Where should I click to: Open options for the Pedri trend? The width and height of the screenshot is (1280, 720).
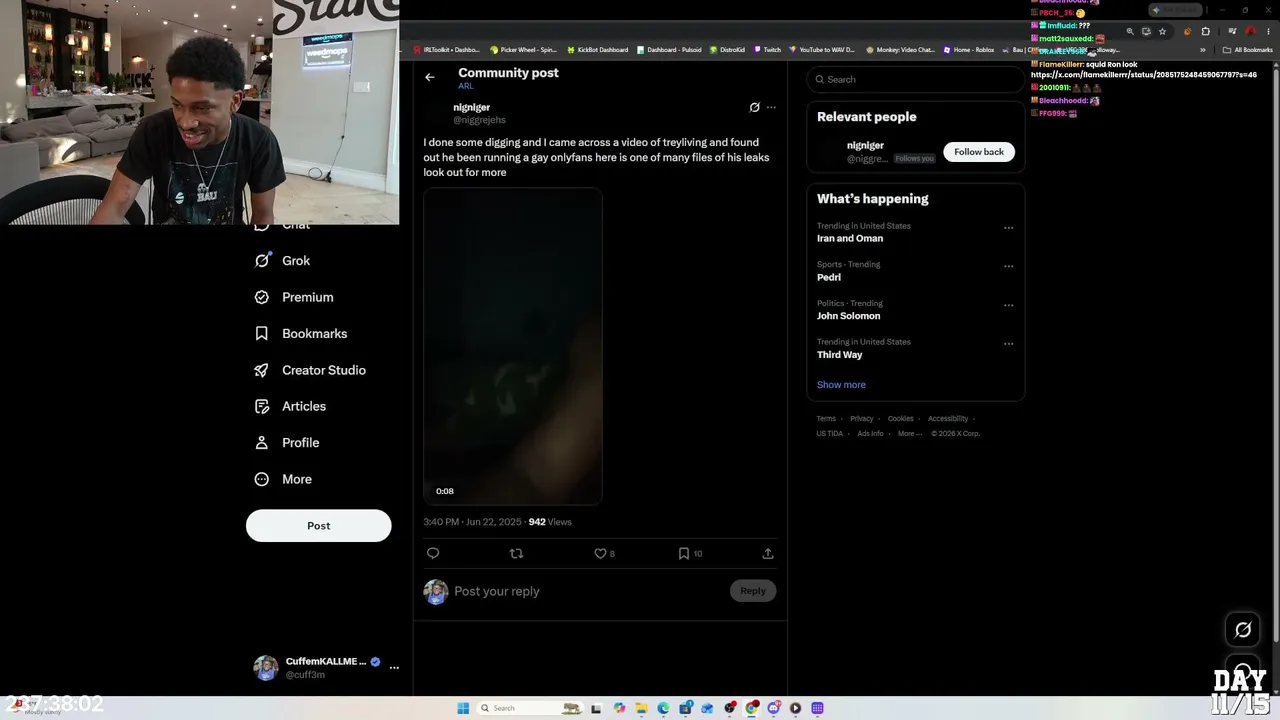pos(1008,266)
